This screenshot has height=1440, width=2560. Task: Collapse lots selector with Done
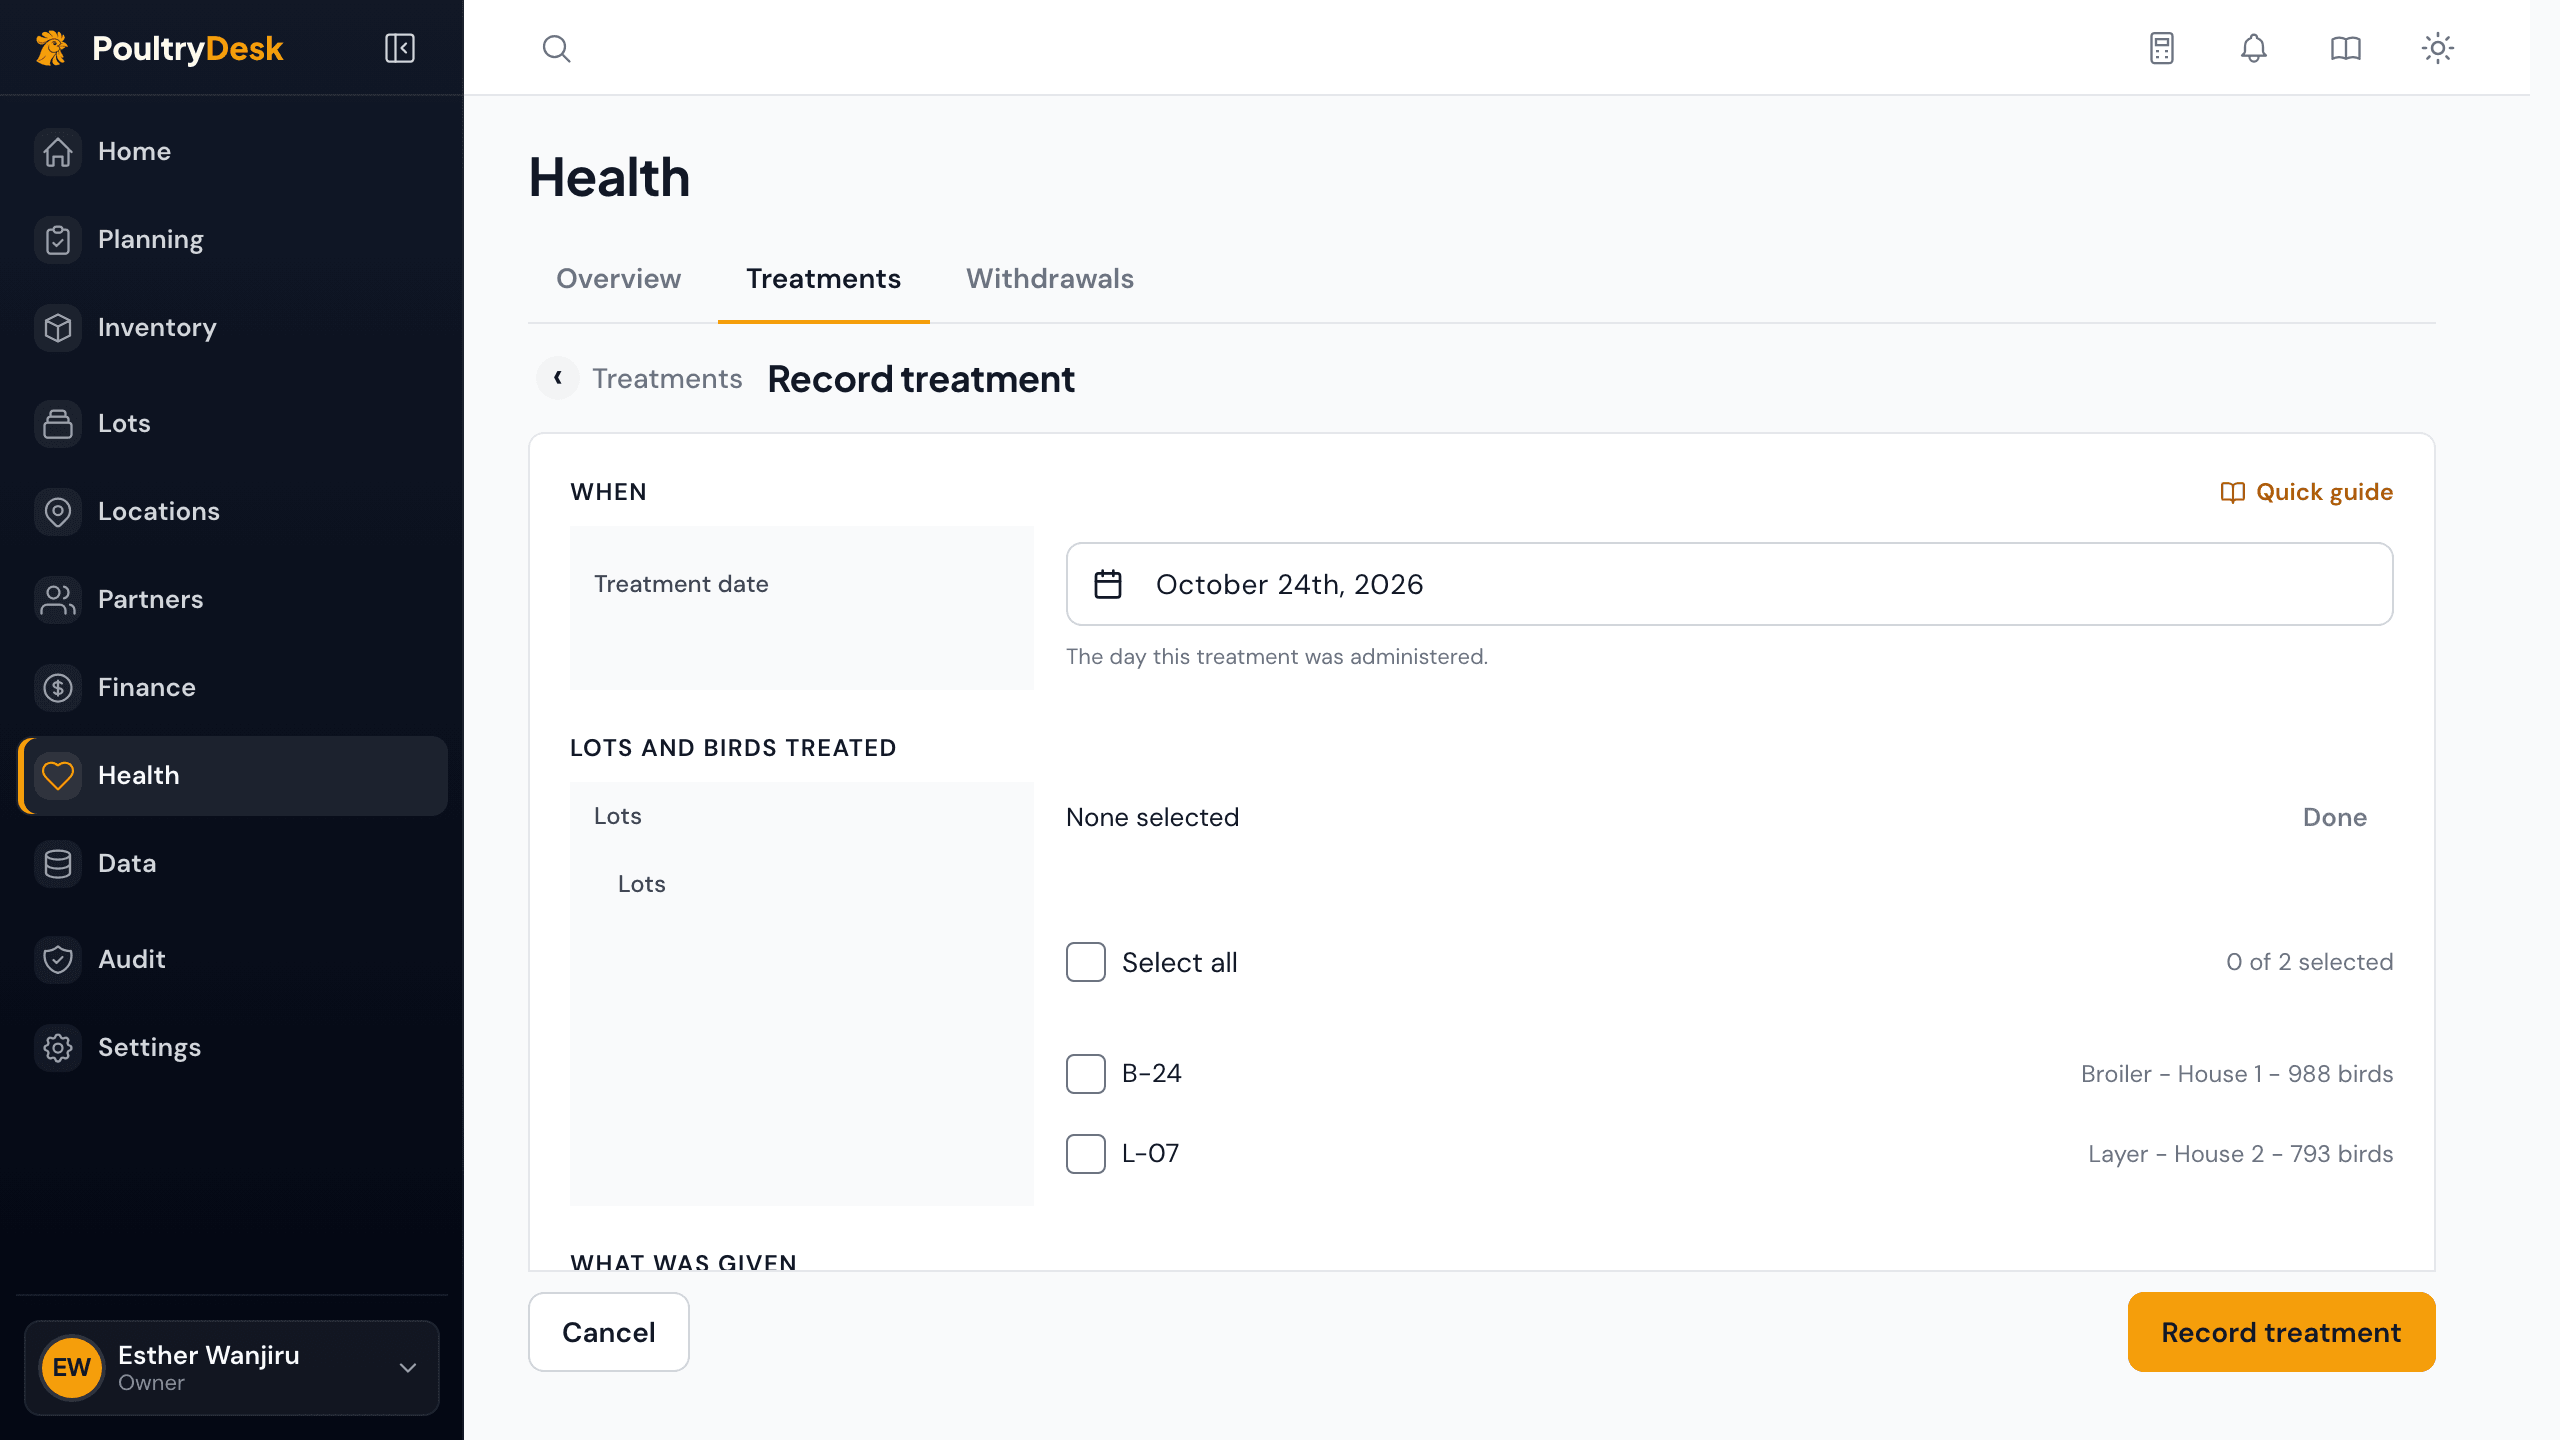pyautogui.click(x=2335, y=818)
